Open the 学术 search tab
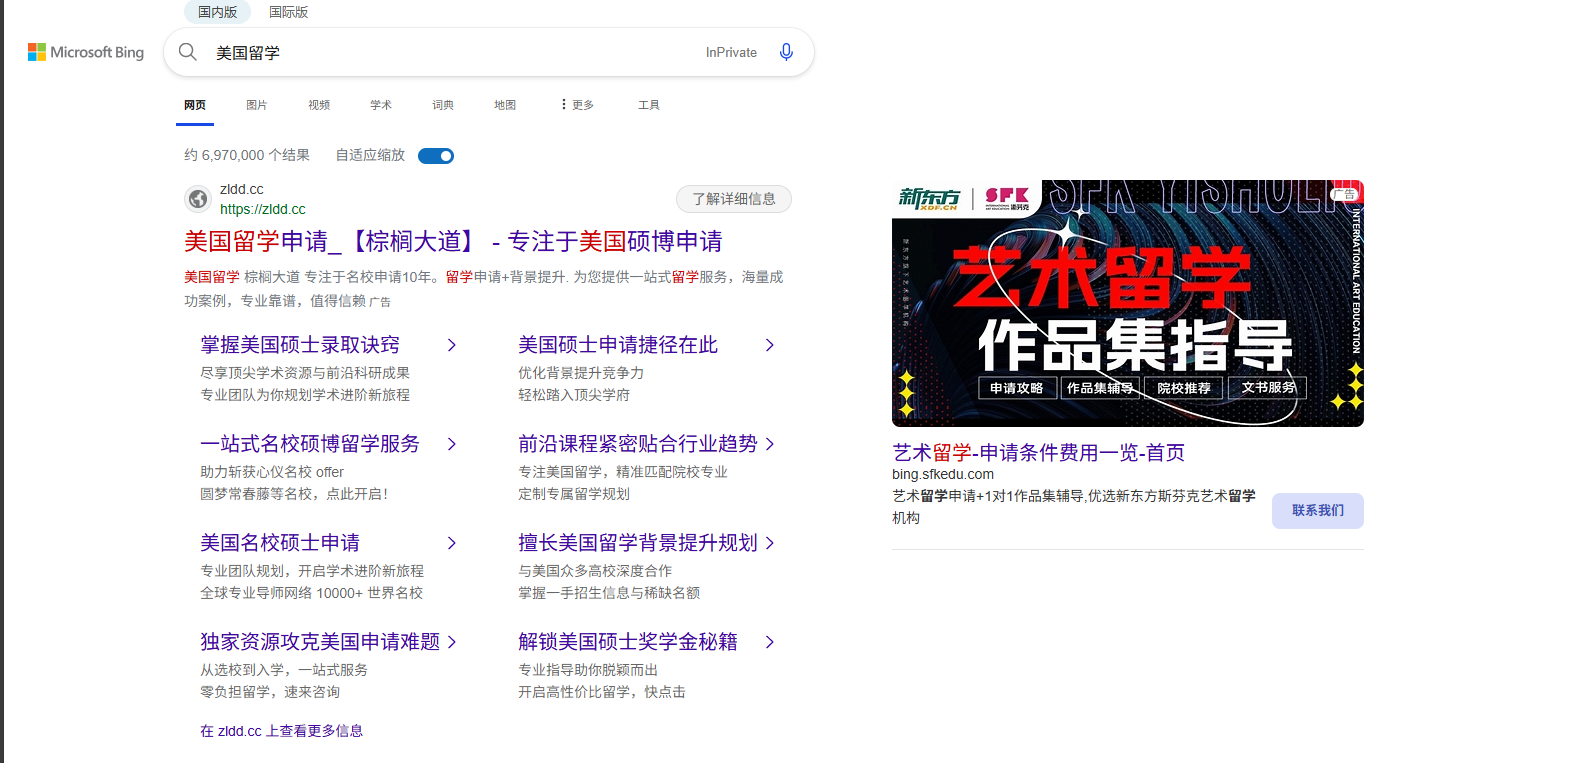The height and width of the screenshot is (763, 1583). click(x=381, y=105)
